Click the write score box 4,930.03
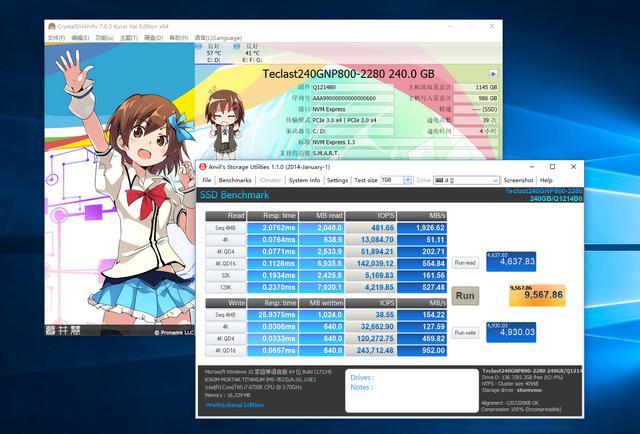 coord(511,332)
